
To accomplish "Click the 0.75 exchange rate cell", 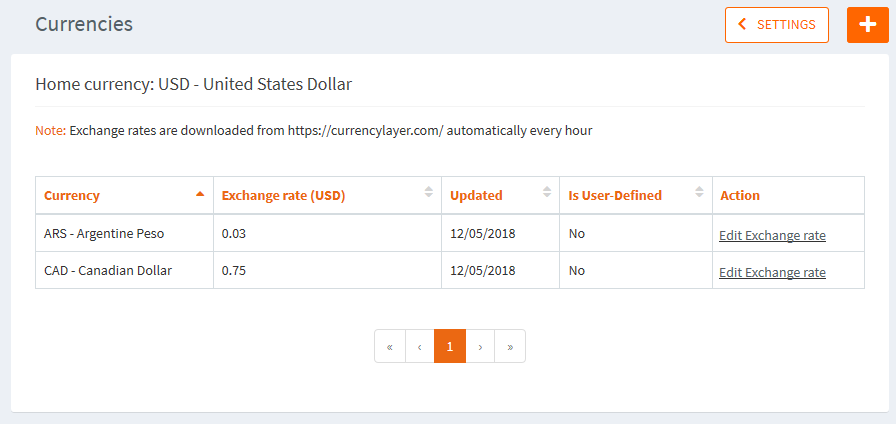I will (234, 270).
